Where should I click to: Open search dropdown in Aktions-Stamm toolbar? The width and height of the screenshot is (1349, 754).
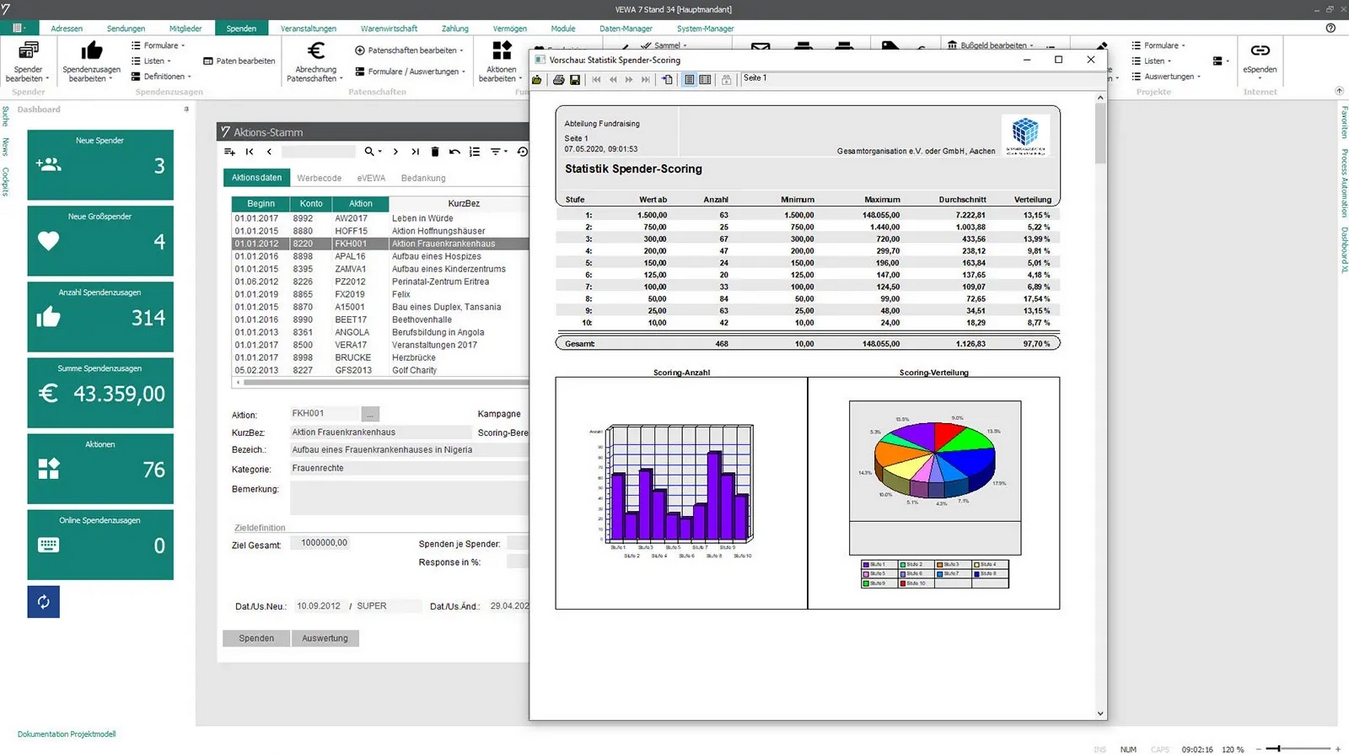point(373,152)
